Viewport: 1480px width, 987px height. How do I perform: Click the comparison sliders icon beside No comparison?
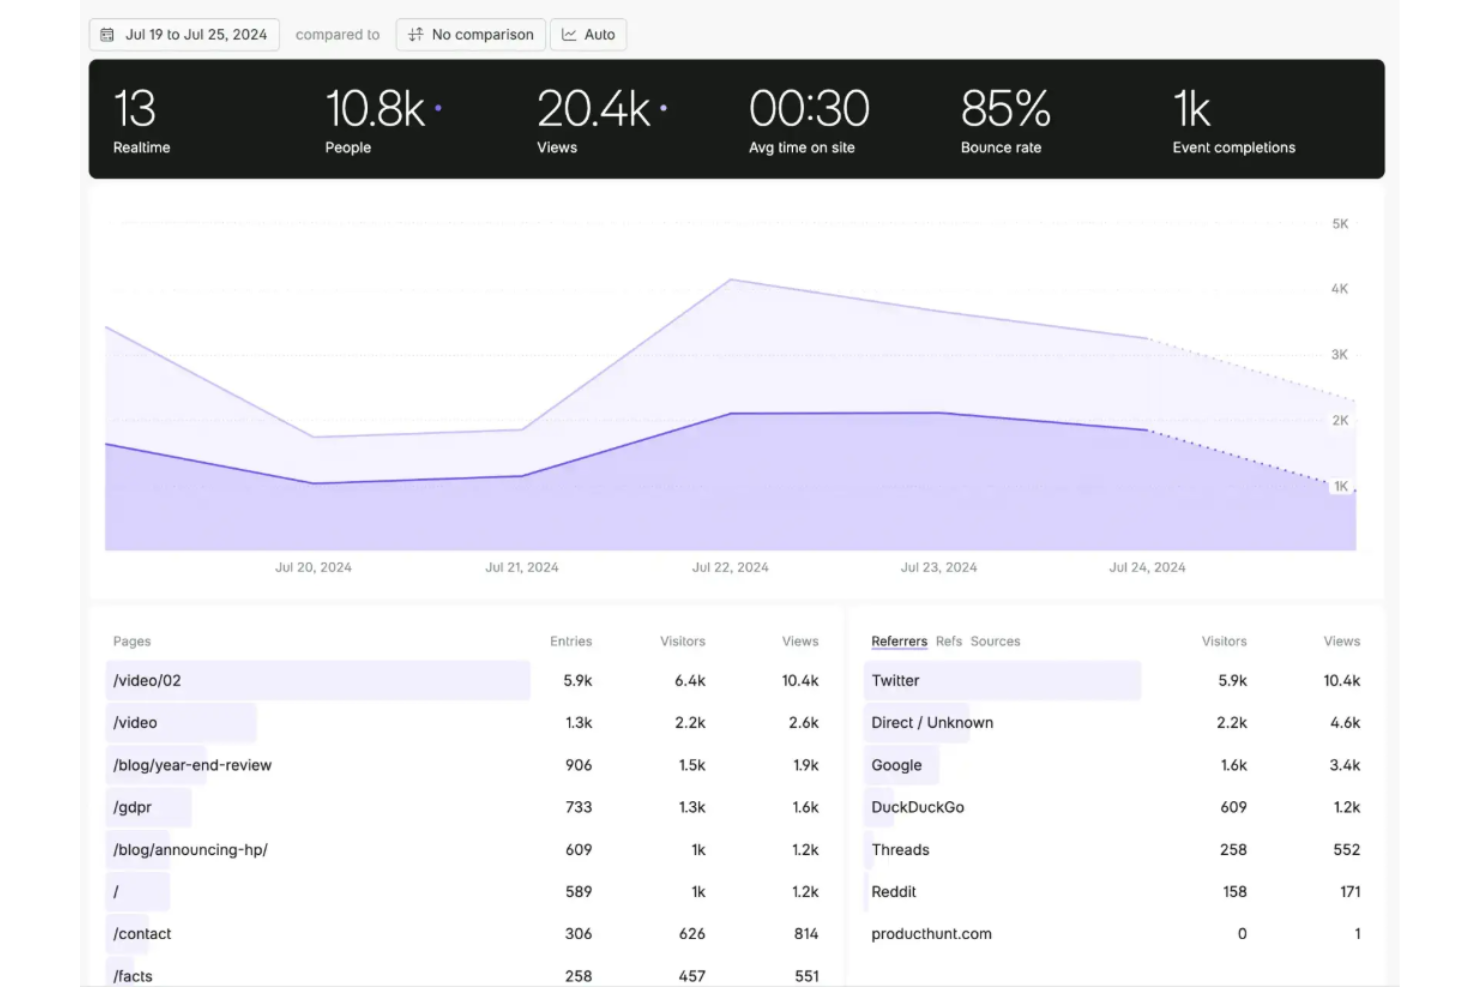point(415,34)
